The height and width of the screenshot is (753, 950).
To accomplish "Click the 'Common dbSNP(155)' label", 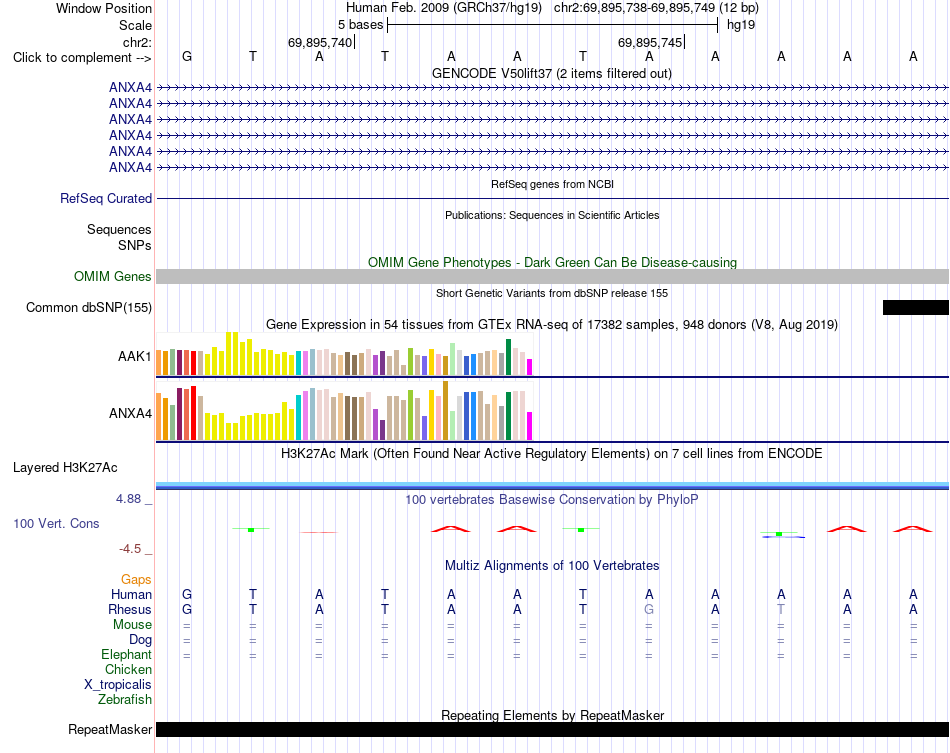I will pyautogui.click(x=89, y=308).
